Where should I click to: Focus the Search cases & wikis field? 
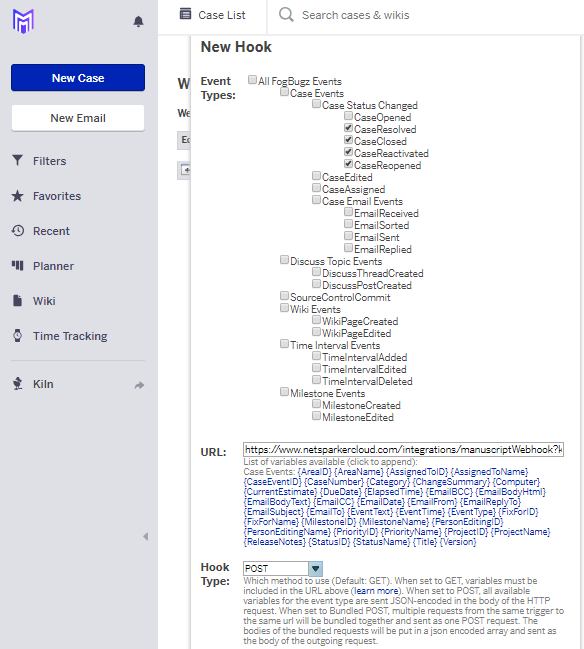[x=356, y=15]
